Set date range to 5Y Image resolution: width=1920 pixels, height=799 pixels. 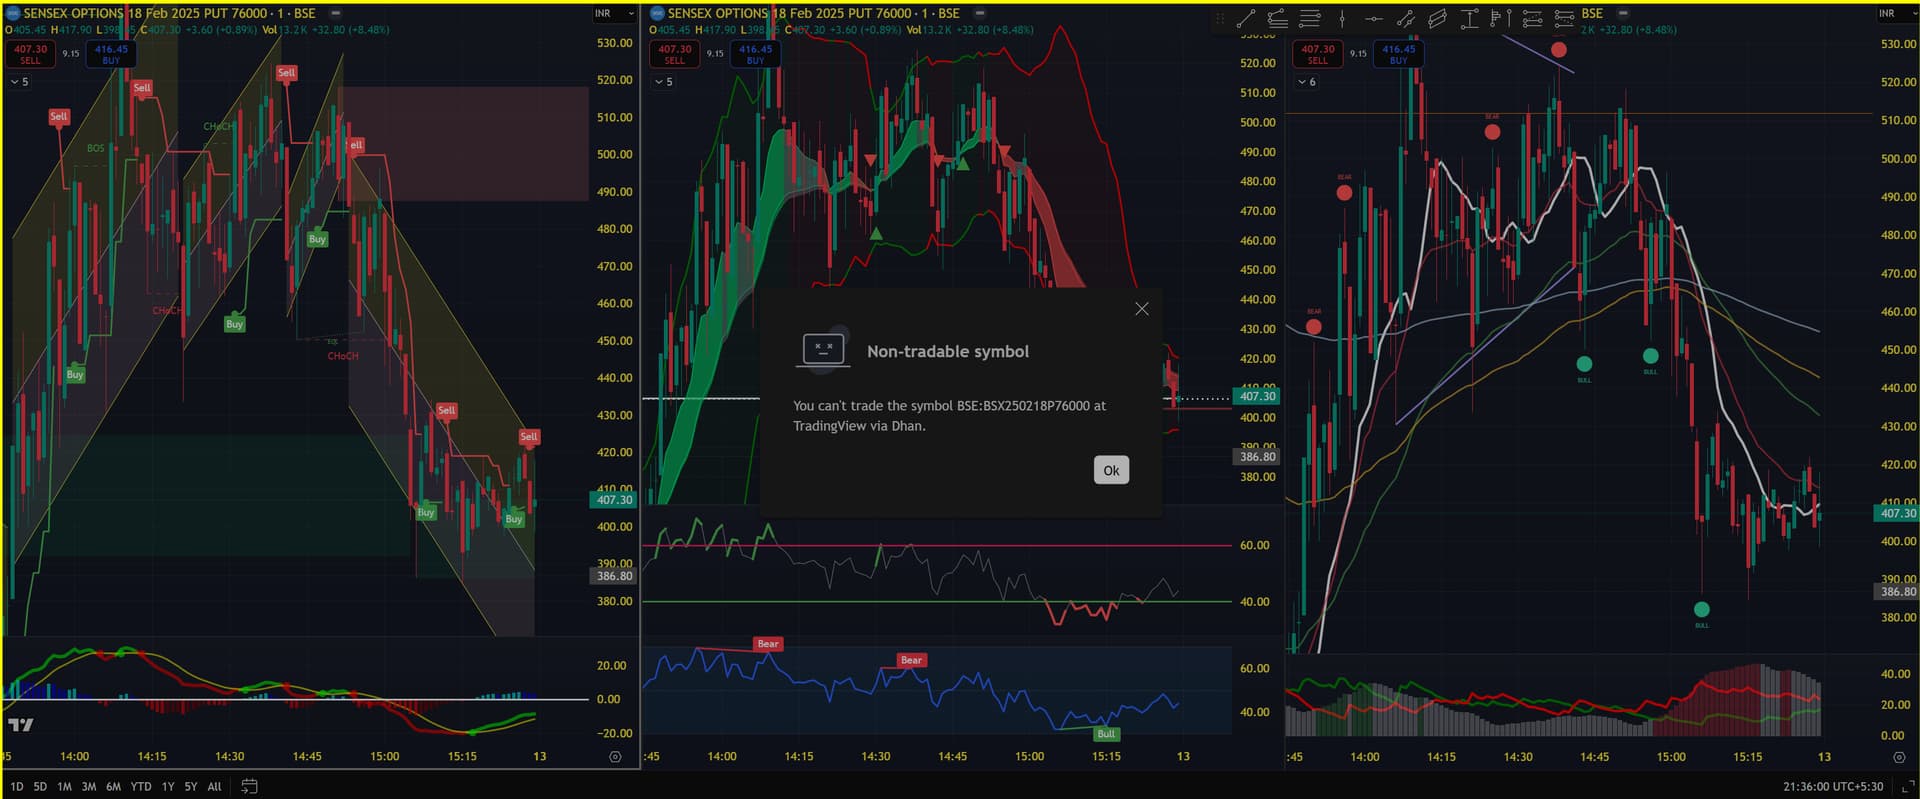coord(191,787)
